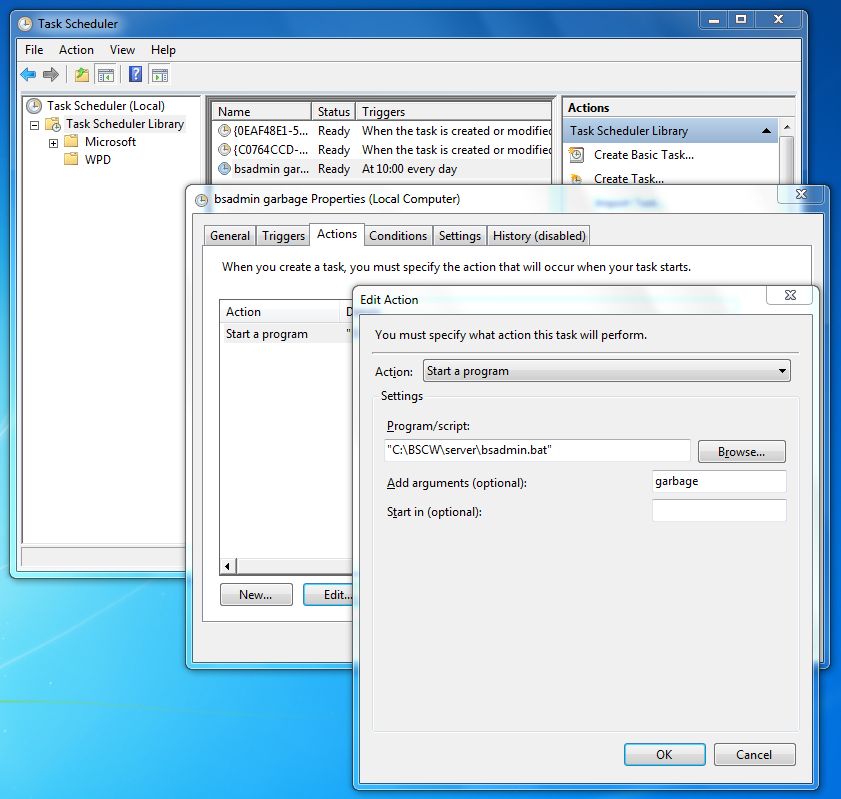Open the Action type dropdown
This screenshot has width=841, height=799.
606,371
